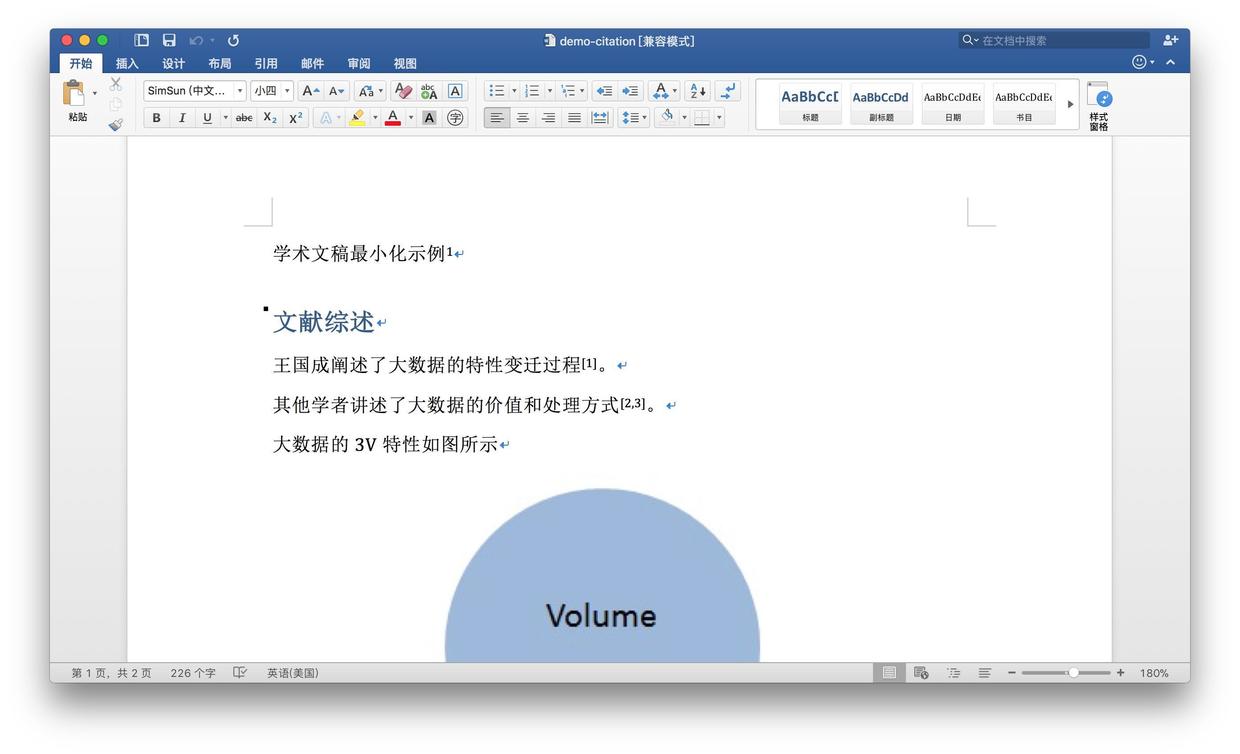Image resolution: width=1240 pixels, height=754 pixels.
Task: Open the 布局 (Layout) ribbon tab
Action: tap(220, 63)
